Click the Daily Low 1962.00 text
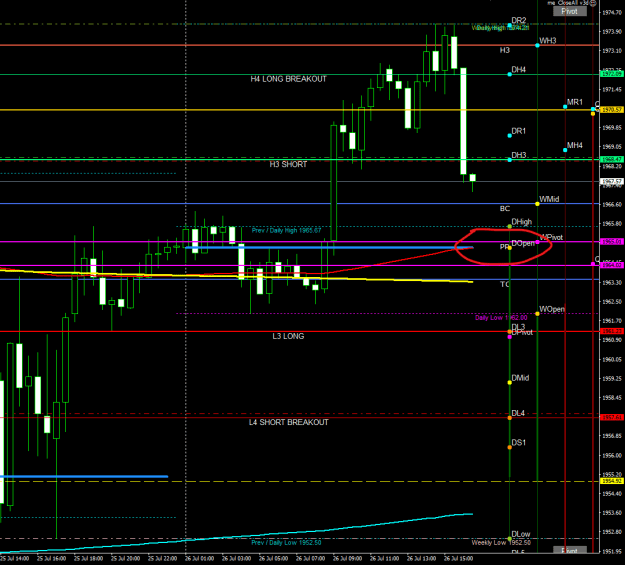Viewport: 625px width, 565px height. pyautogui.click(x=501, y=318)
